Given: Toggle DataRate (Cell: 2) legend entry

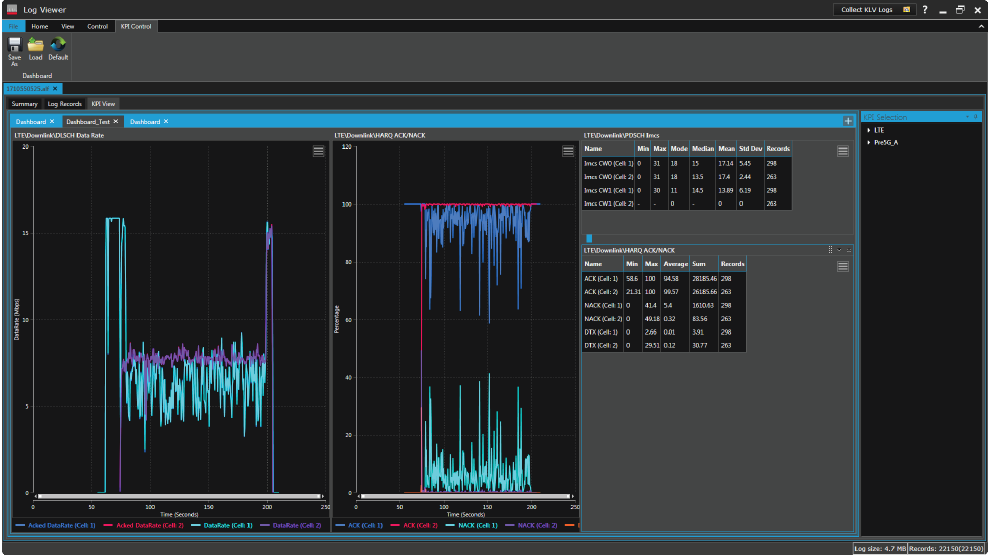Looking at the screenshot, I should [296, 524].
